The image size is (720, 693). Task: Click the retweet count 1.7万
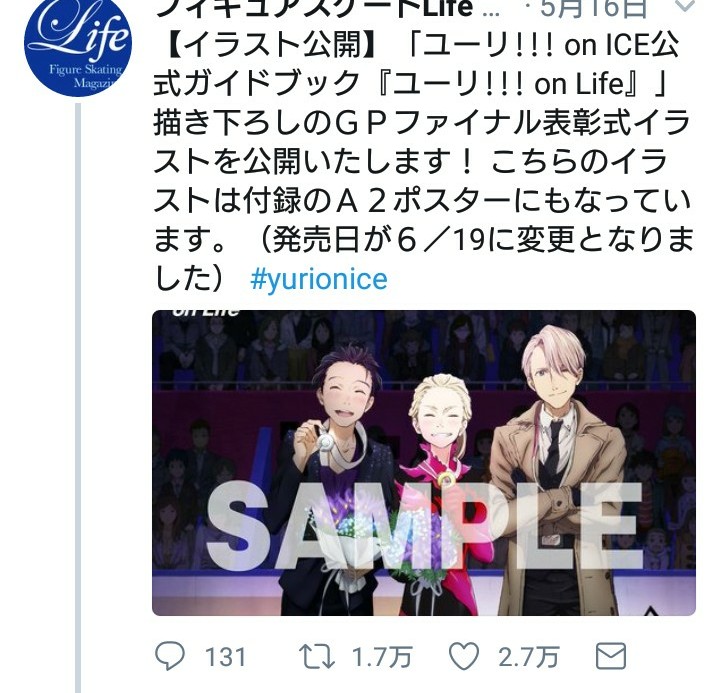pyautogui.click(x=382, y=657)
